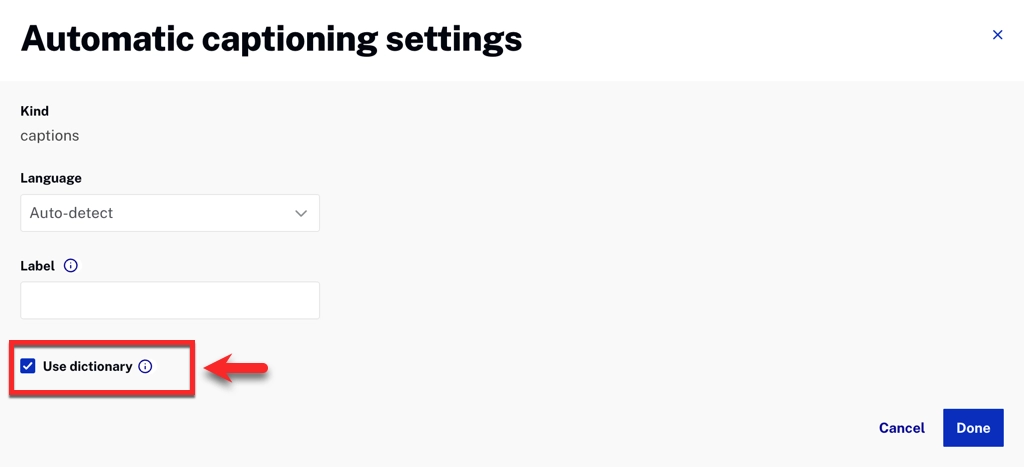Image resolution: width=1024 pixels, height=467 pixels.
Task: Focus the empty Label text field
Action: point(170,300)
